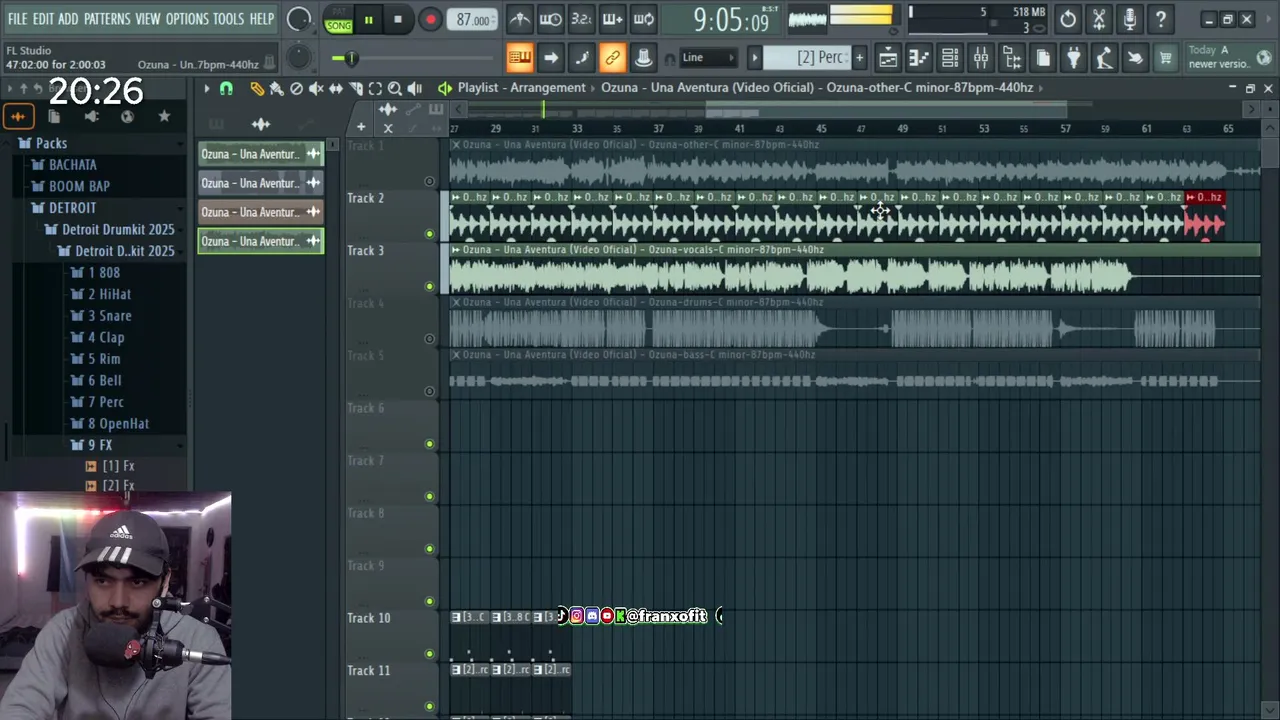
Task: Expand the 3 Snare folder
Action: coord(102,316)
